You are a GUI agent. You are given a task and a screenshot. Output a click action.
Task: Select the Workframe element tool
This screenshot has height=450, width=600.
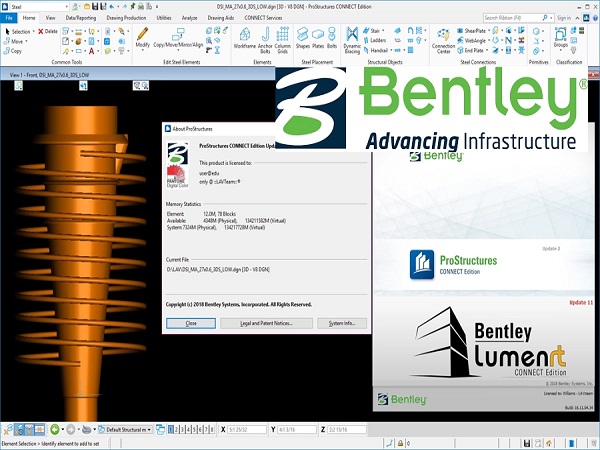[x=245, y=38]
